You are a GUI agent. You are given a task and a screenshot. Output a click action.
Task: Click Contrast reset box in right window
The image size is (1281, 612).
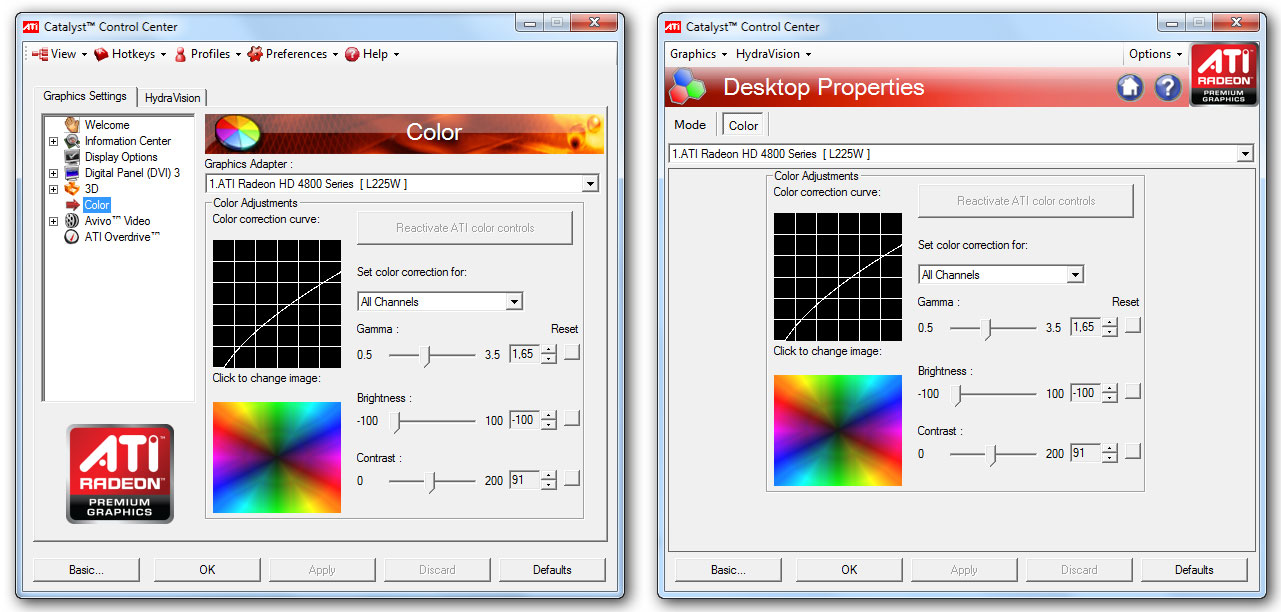coord(1132,451)
